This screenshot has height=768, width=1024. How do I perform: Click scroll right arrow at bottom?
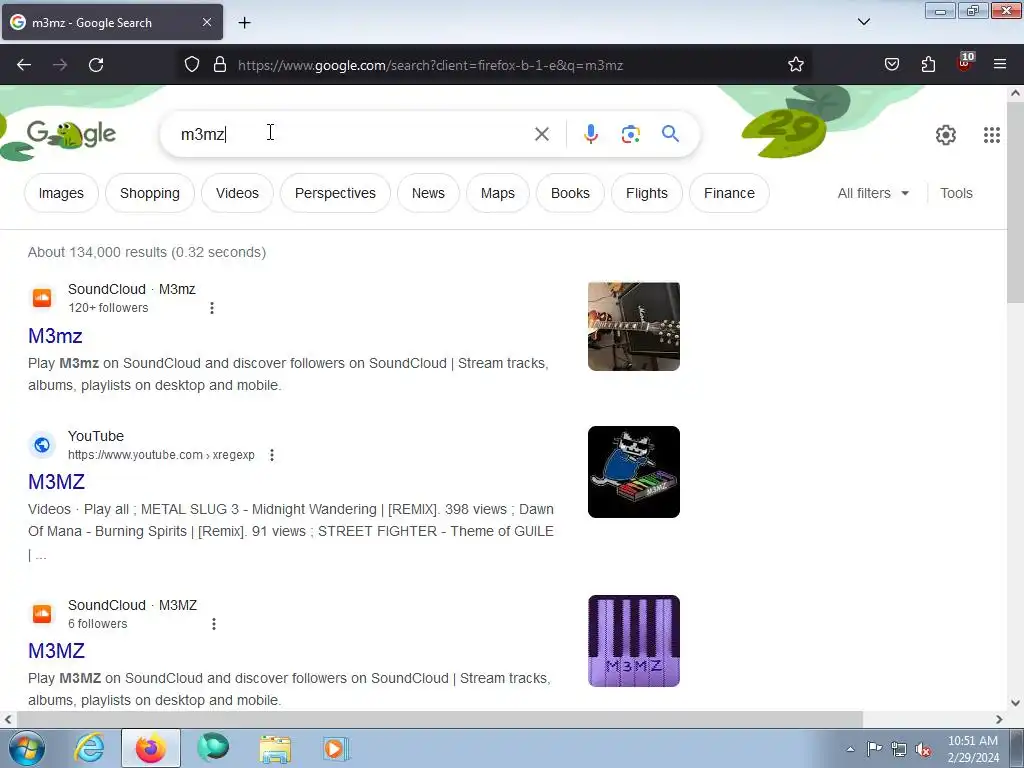pos(999,719)
